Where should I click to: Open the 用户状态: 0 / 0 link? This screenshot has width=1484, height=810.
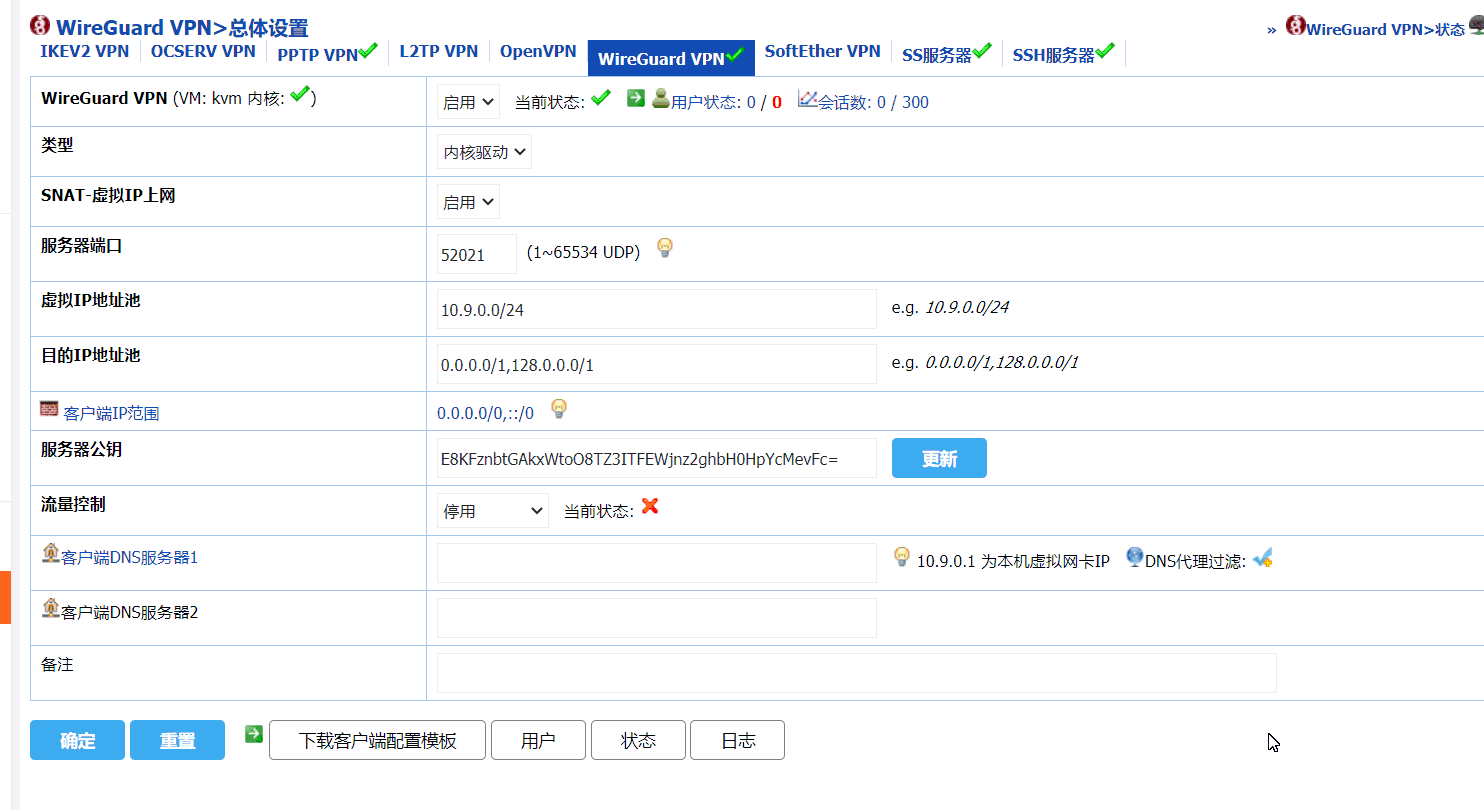tap(726, 102)
